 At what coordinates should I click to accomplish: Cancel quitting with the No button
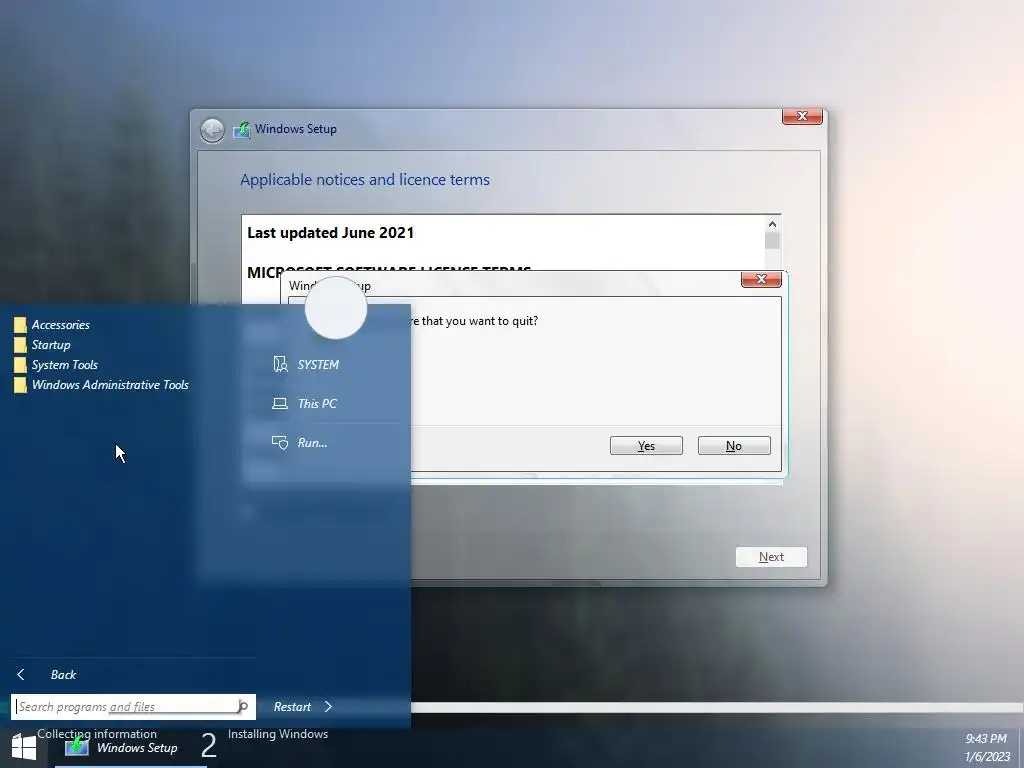(x=734, y=445)
